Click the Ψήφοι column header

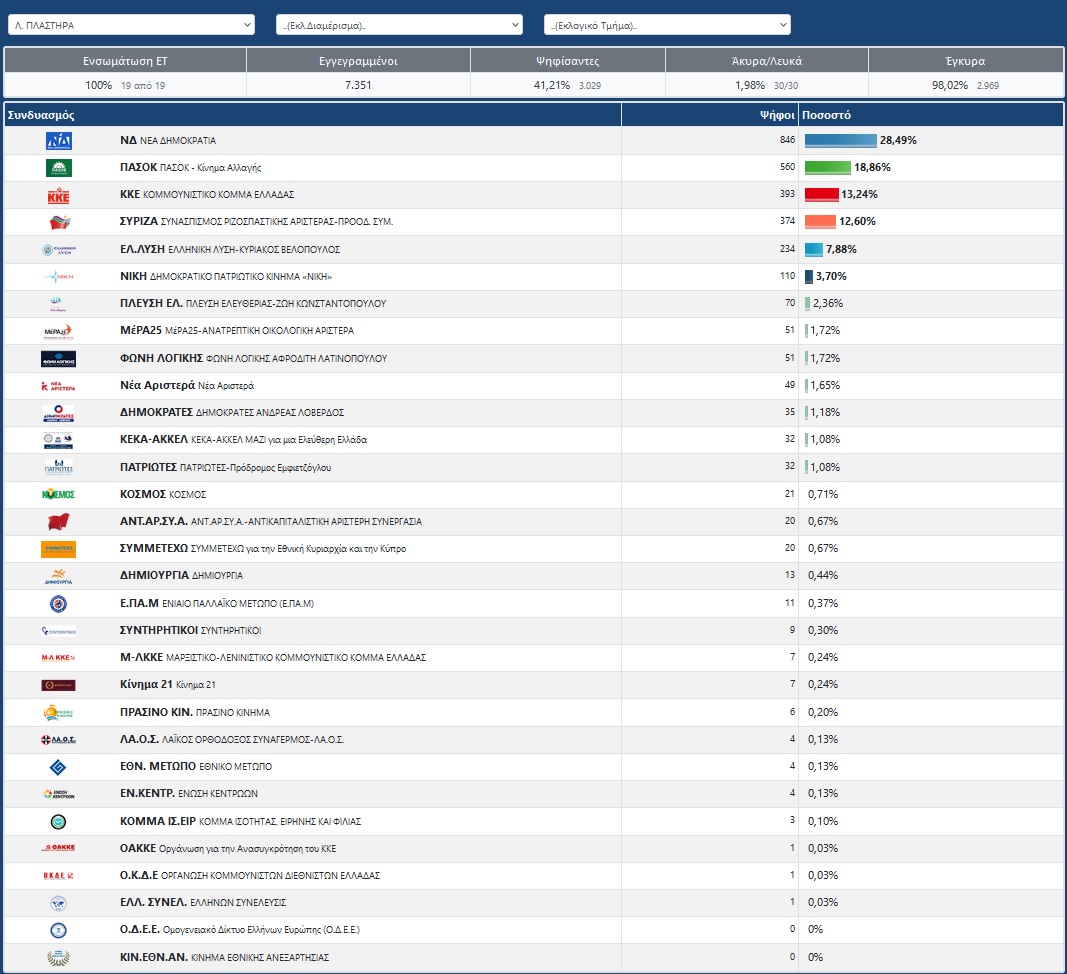[777, 115]
